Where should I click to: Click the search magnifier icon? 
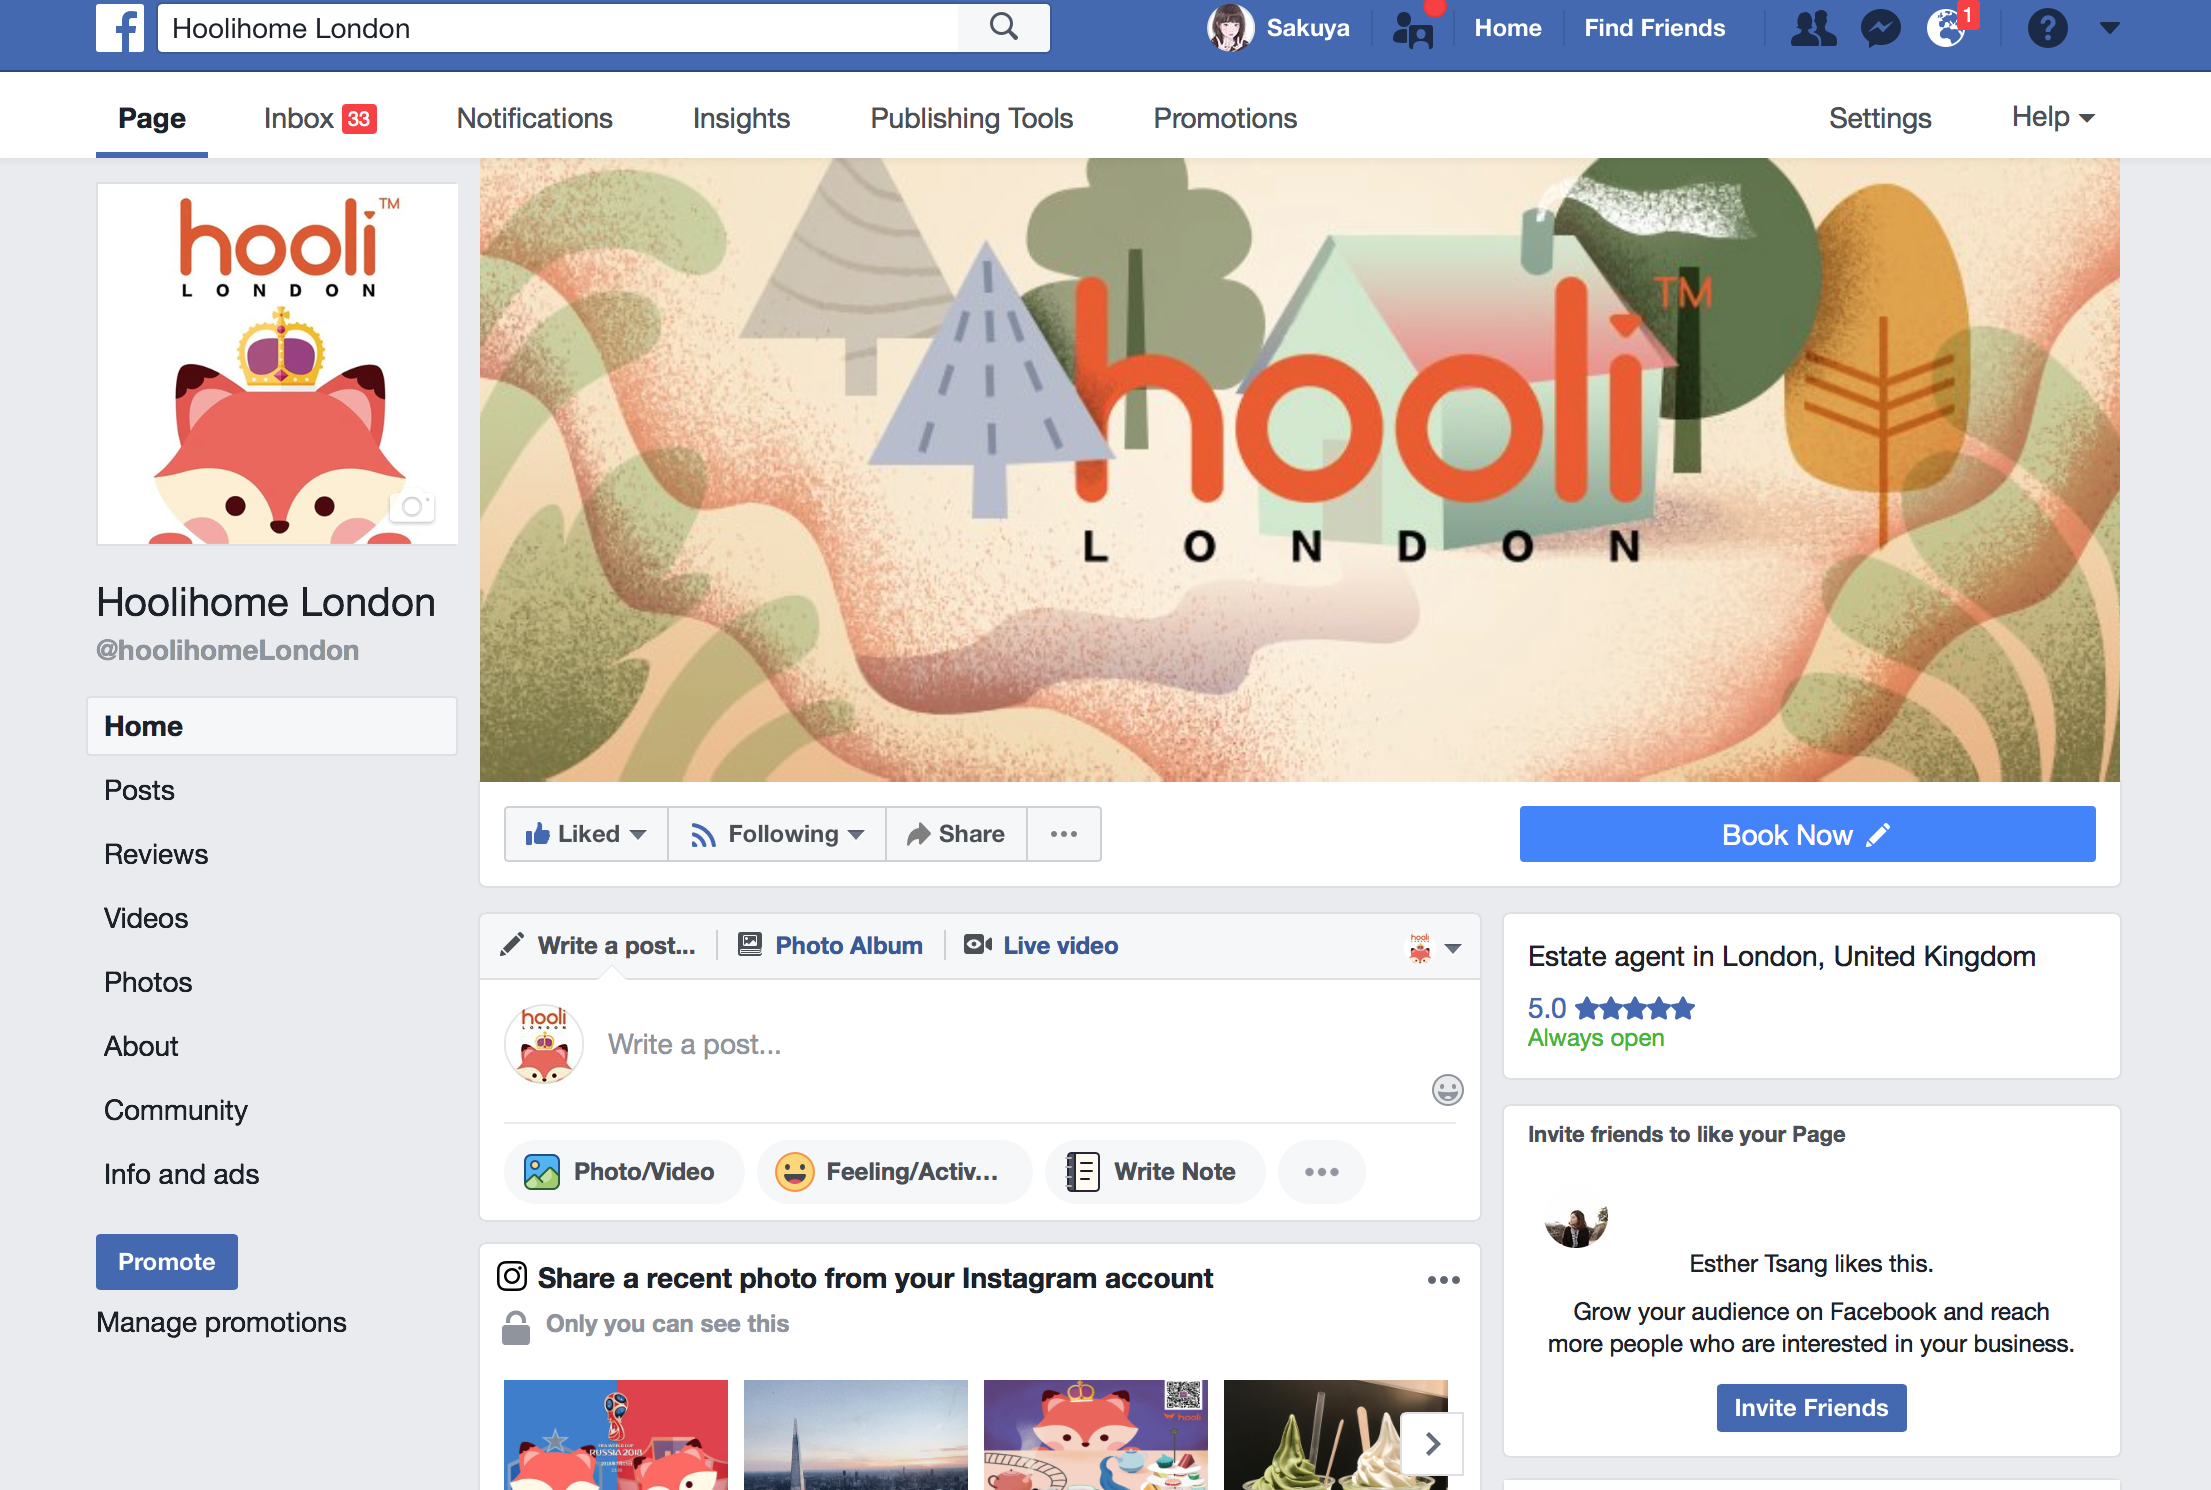coord(1004,28)
